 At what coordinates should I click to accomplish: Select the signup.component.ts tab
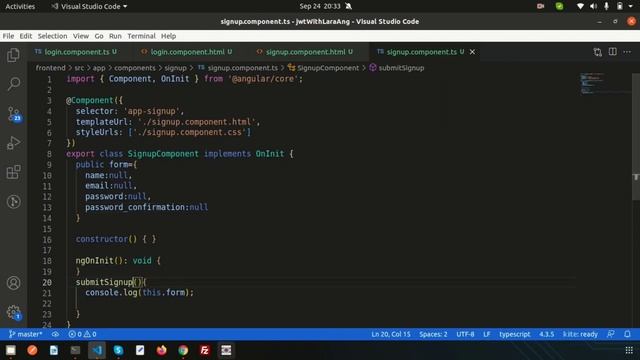click(421, 52)
